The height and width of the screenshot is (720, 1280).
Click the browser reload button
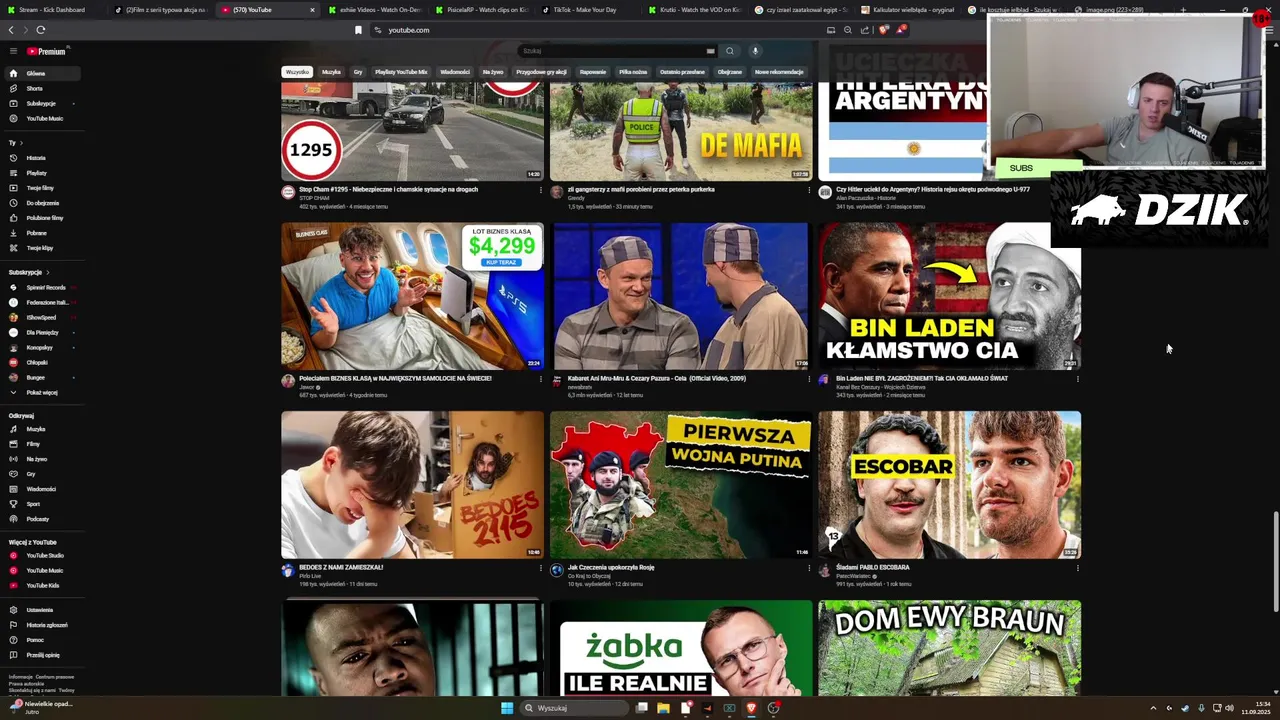(x=41, y=30)
